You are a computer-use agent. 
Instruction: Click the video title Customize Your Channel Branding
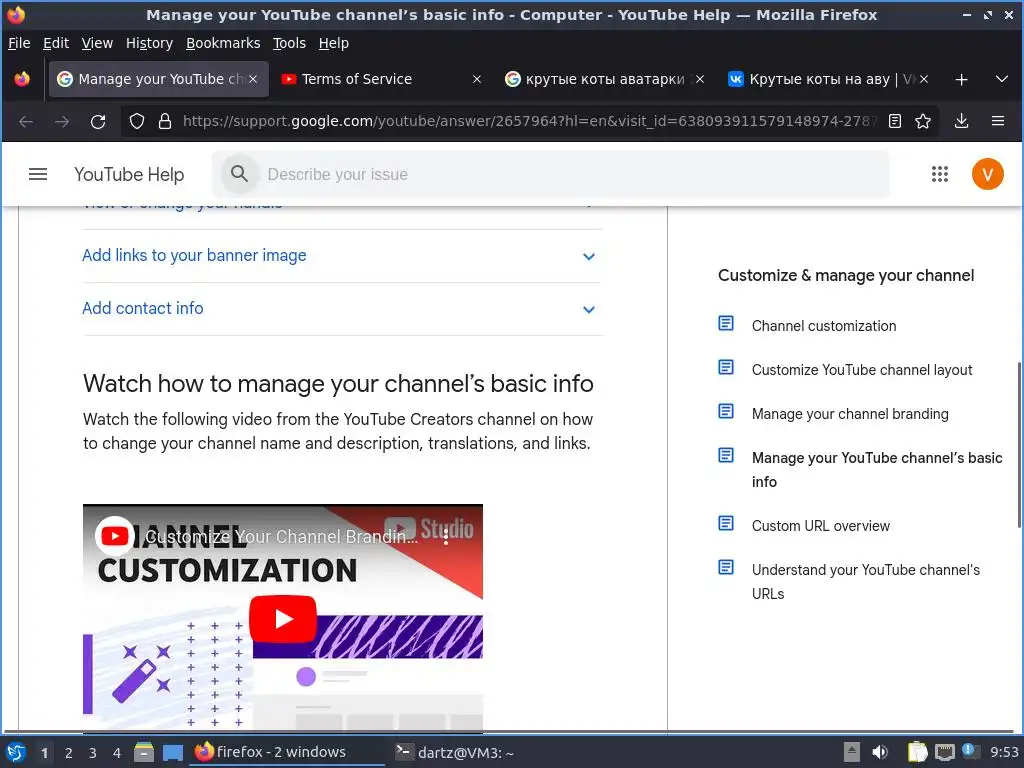pyautogui.click(x=281, y=537)
